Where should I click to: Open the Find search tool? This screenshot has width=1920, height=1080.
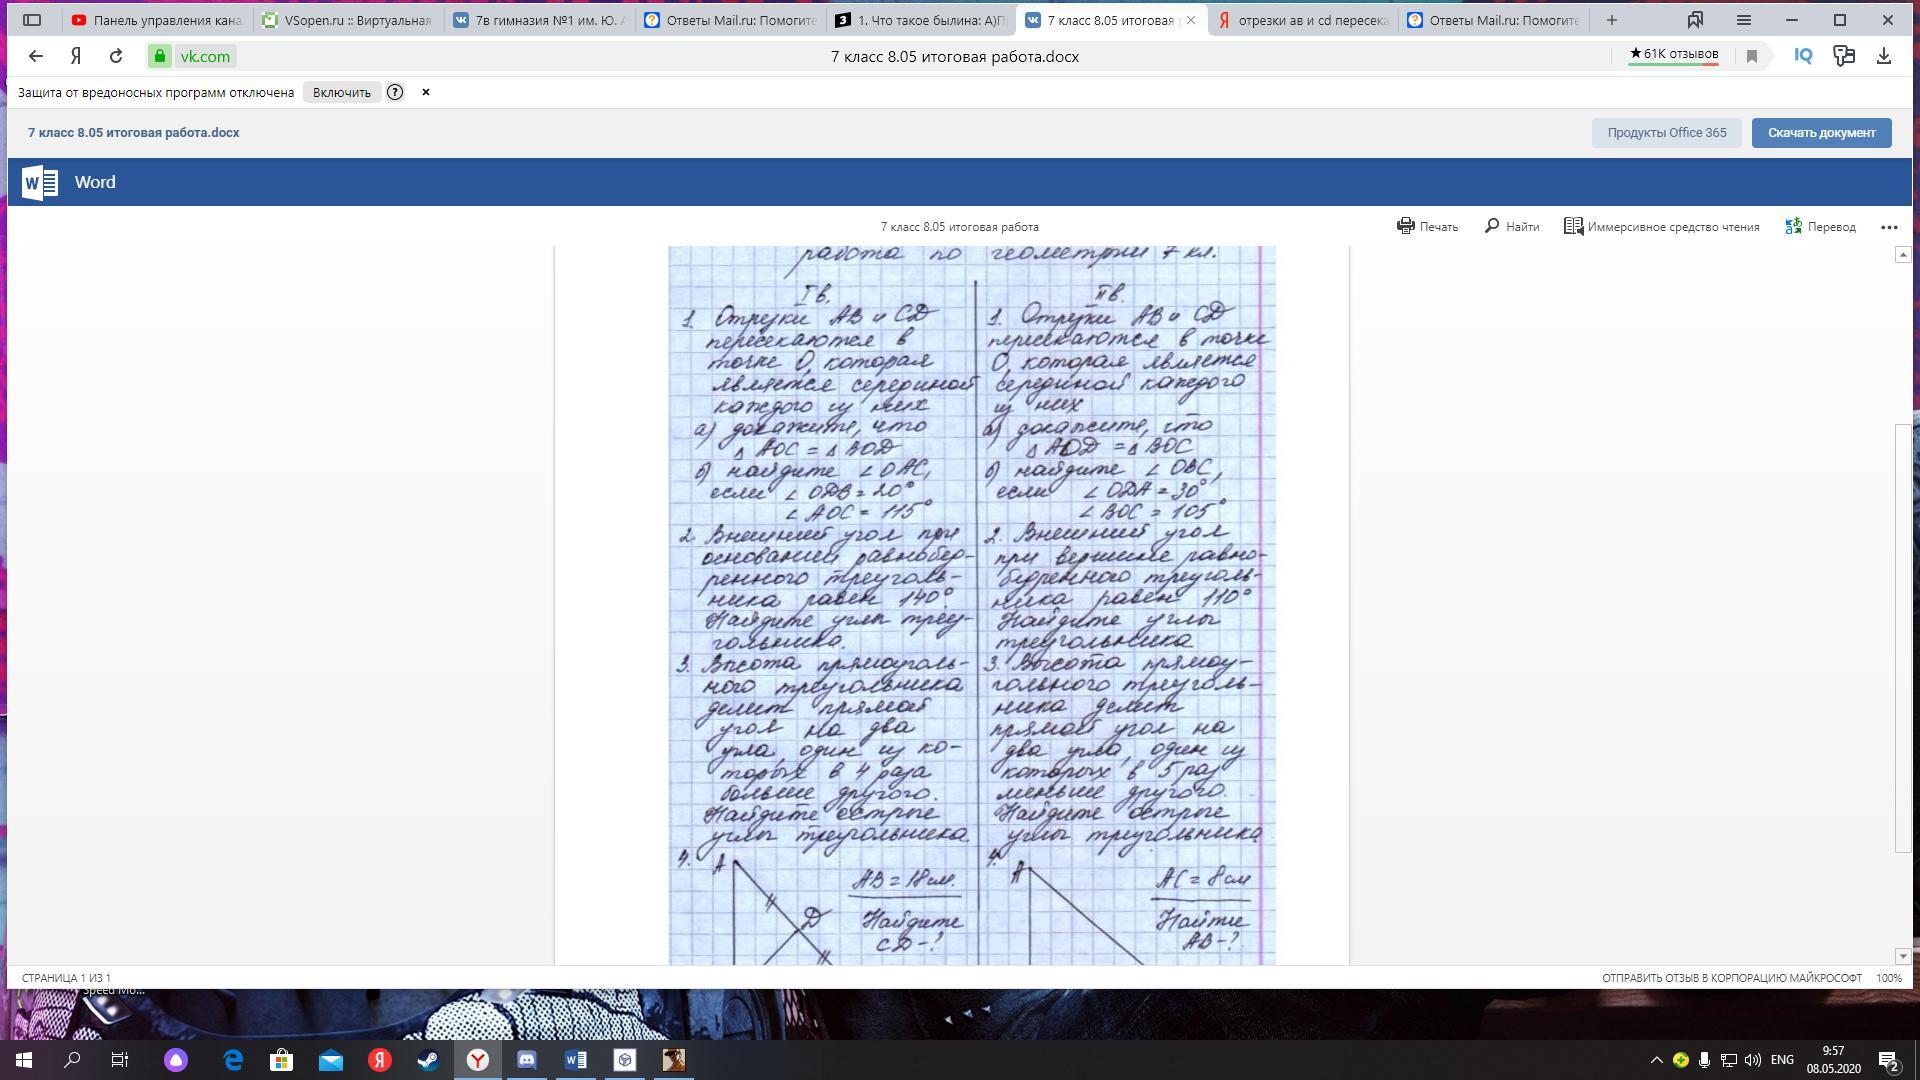(x=1511, y=226)
